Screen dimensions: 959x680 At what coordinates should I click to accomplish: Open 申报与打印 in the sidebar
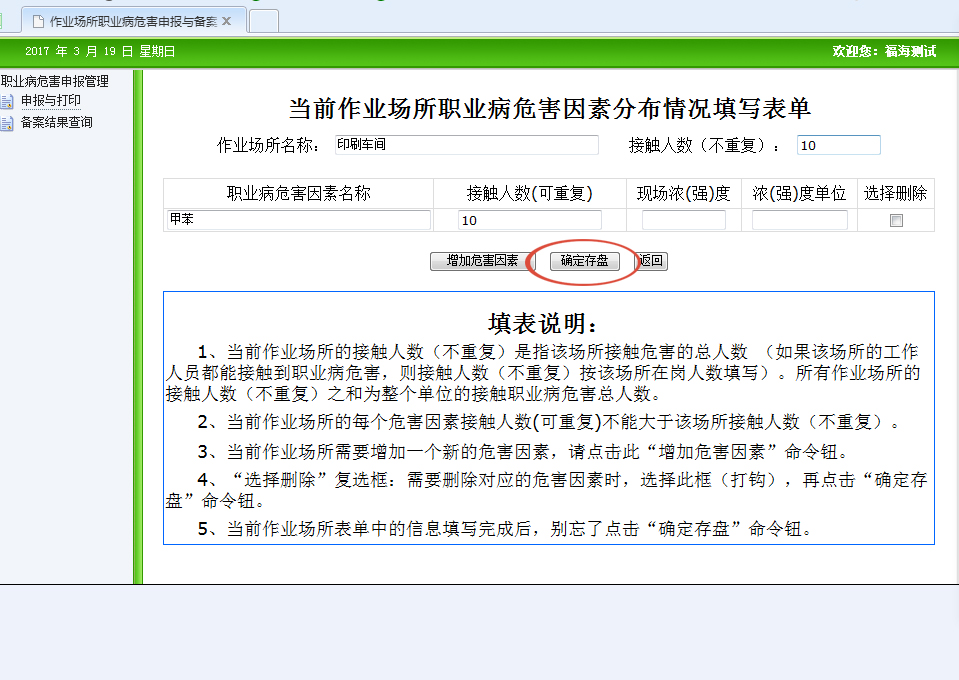pyautogui.click(x=51, y=101)
